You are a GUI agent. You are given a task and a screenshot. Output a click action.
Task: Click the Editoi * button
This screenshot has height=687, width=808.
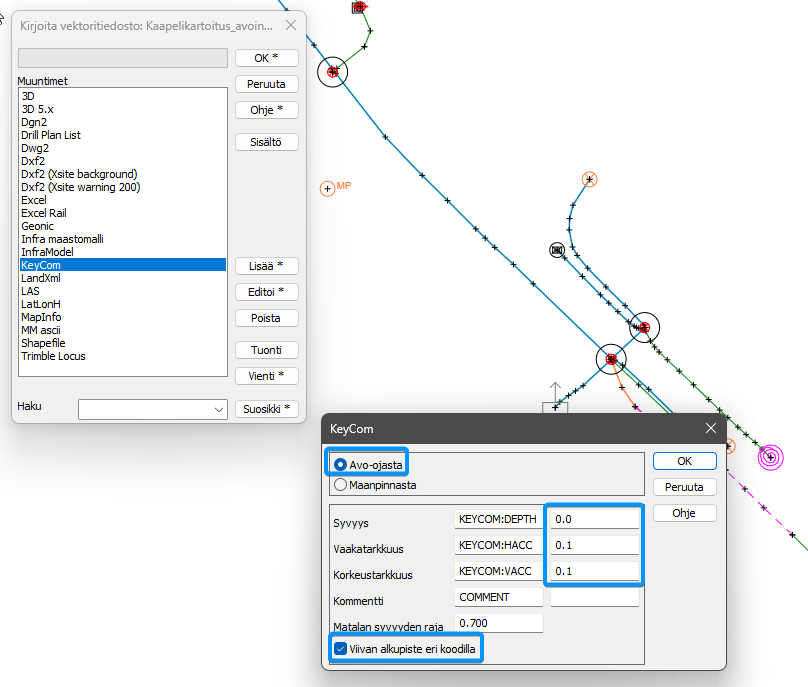click(x=267, y=292)
